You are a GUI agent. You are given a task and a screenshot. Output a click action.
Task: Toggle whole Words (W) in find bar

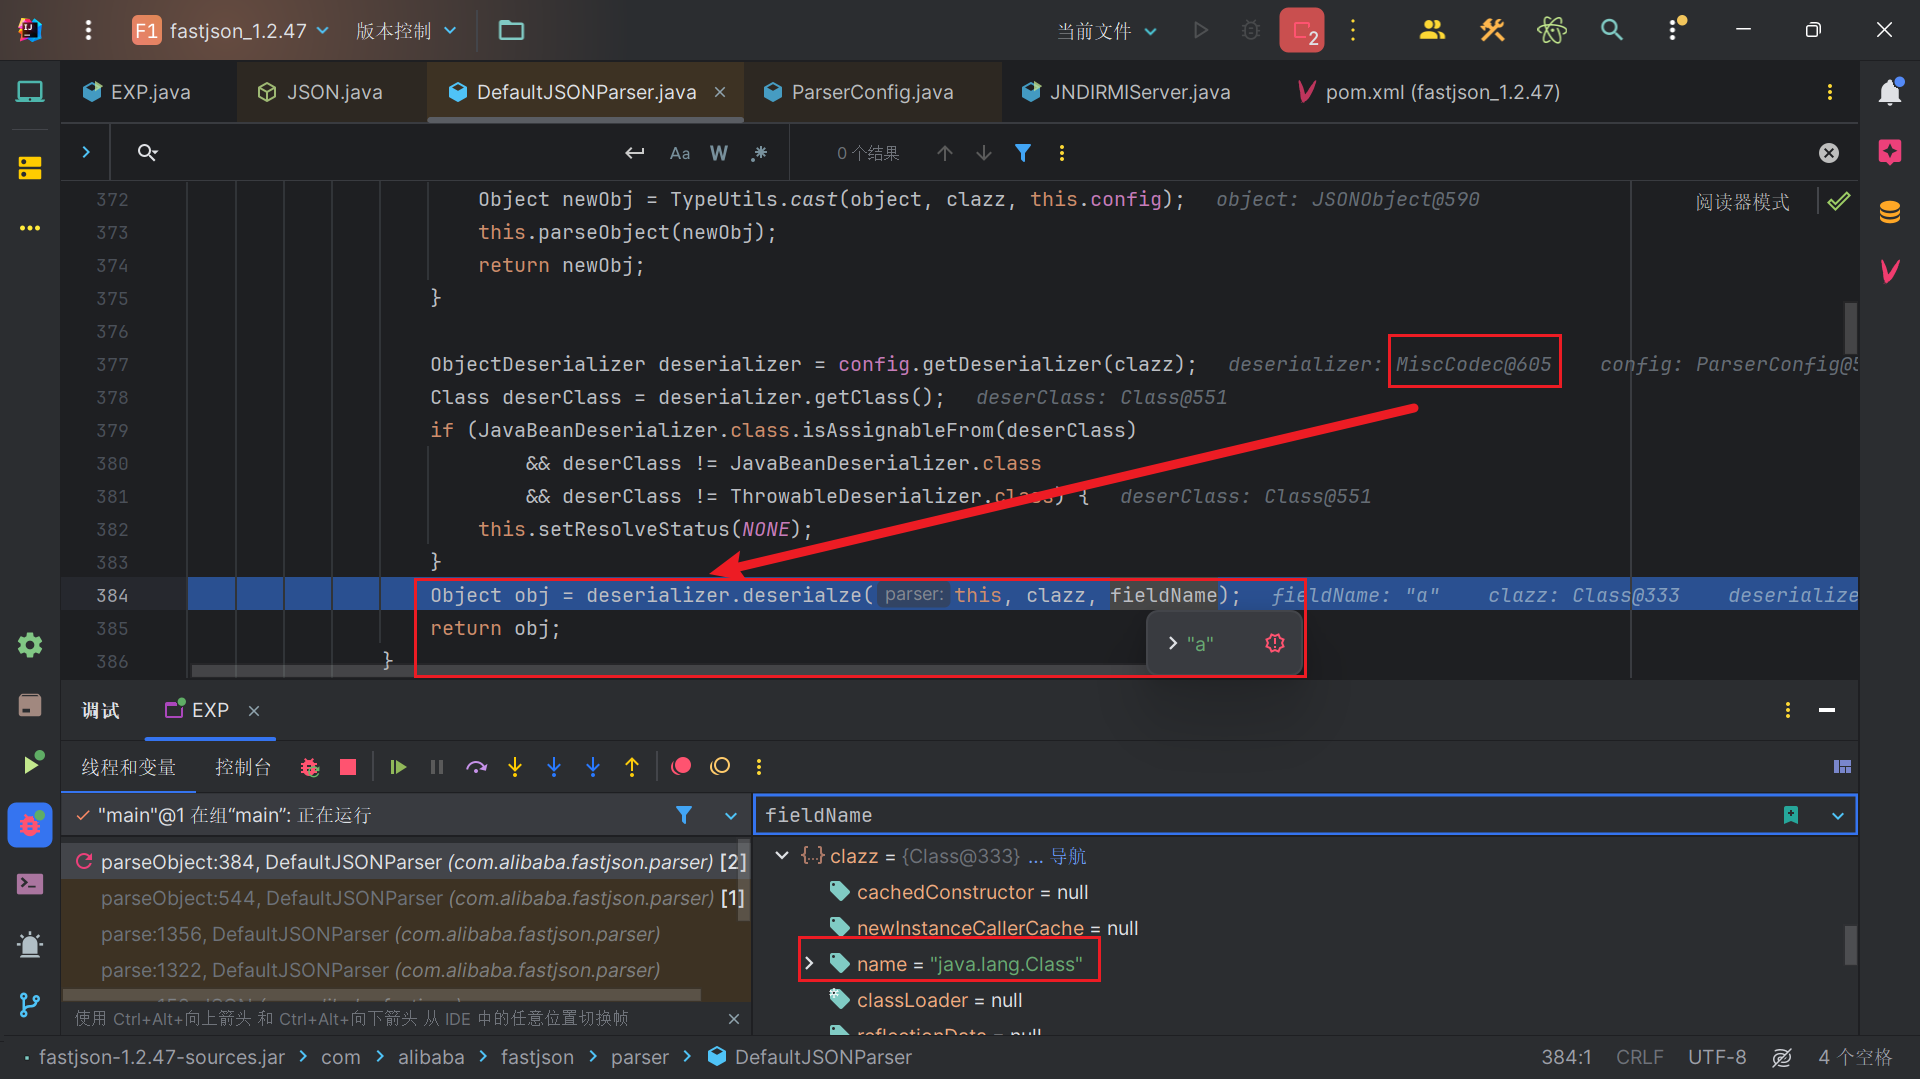(x=719, y=153)
